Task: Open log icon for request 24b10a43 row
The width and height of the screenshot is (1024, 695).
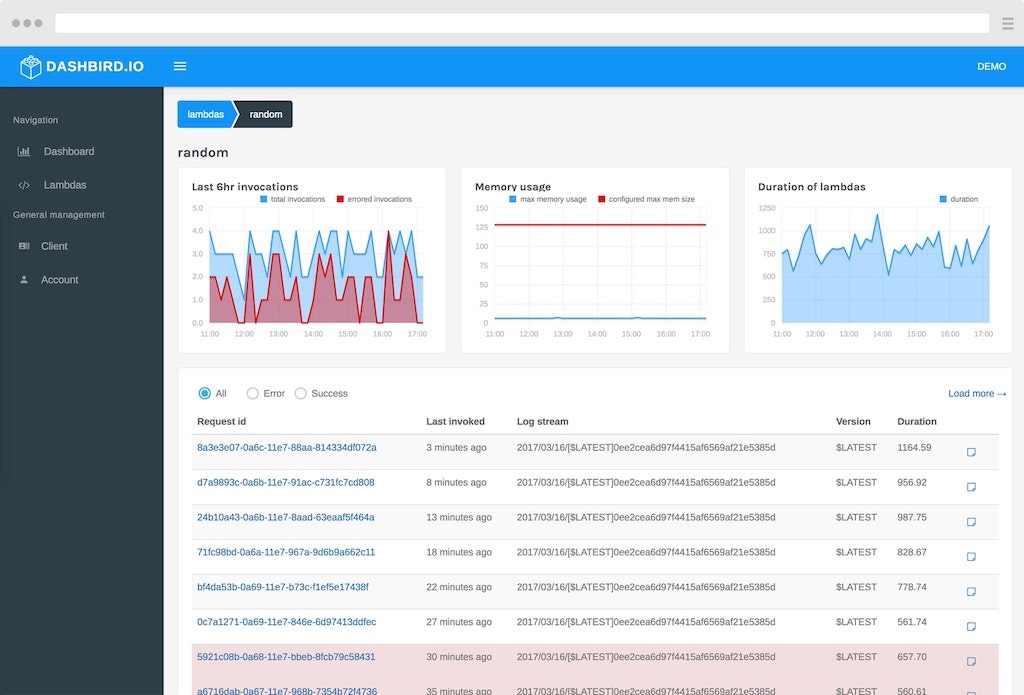Action: pyautogui.click(x=971, y=521)
